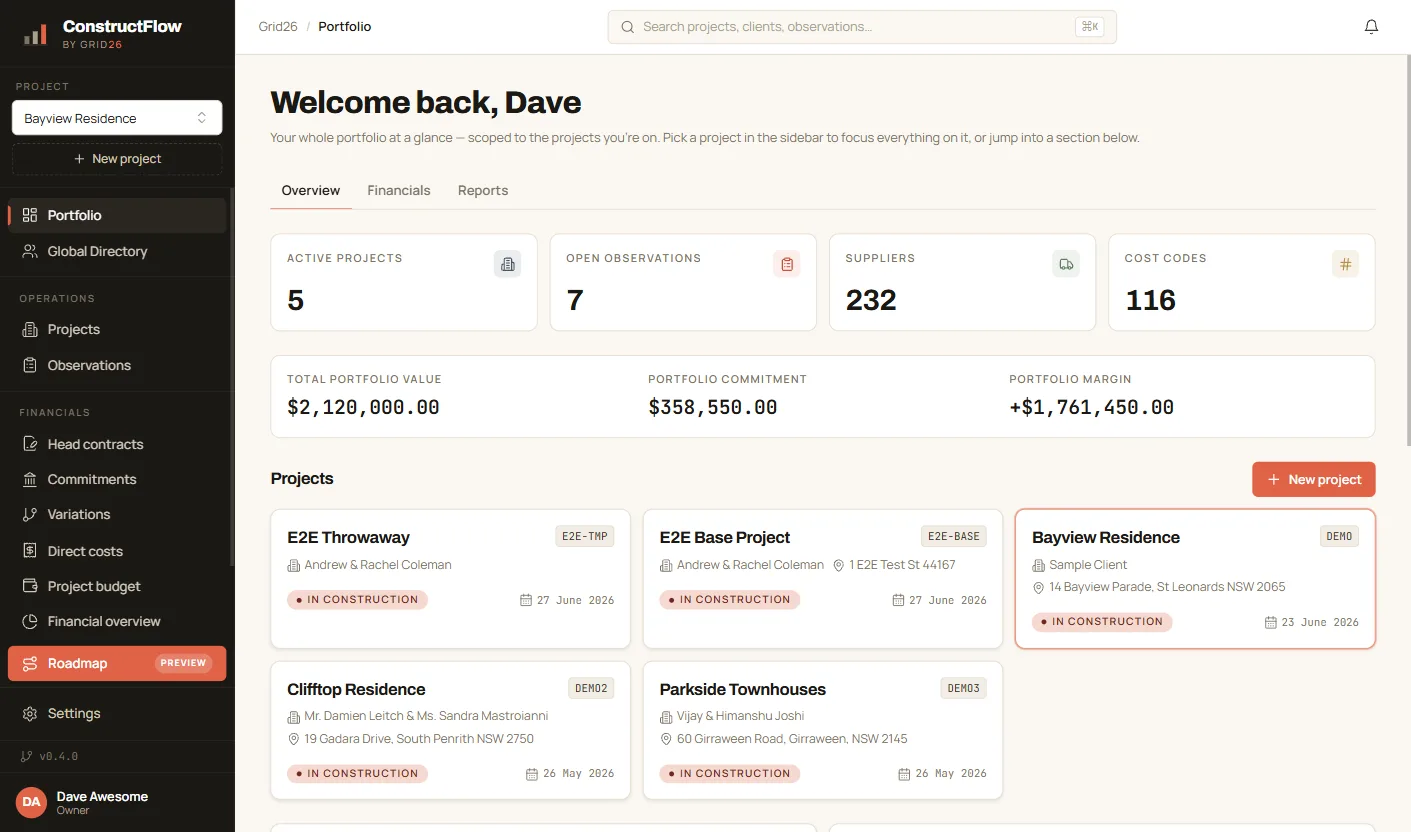Click the Suppliers truck icon
Image resolution: width=1411 pixels, height=832 pixels.
pos(1066,264)
